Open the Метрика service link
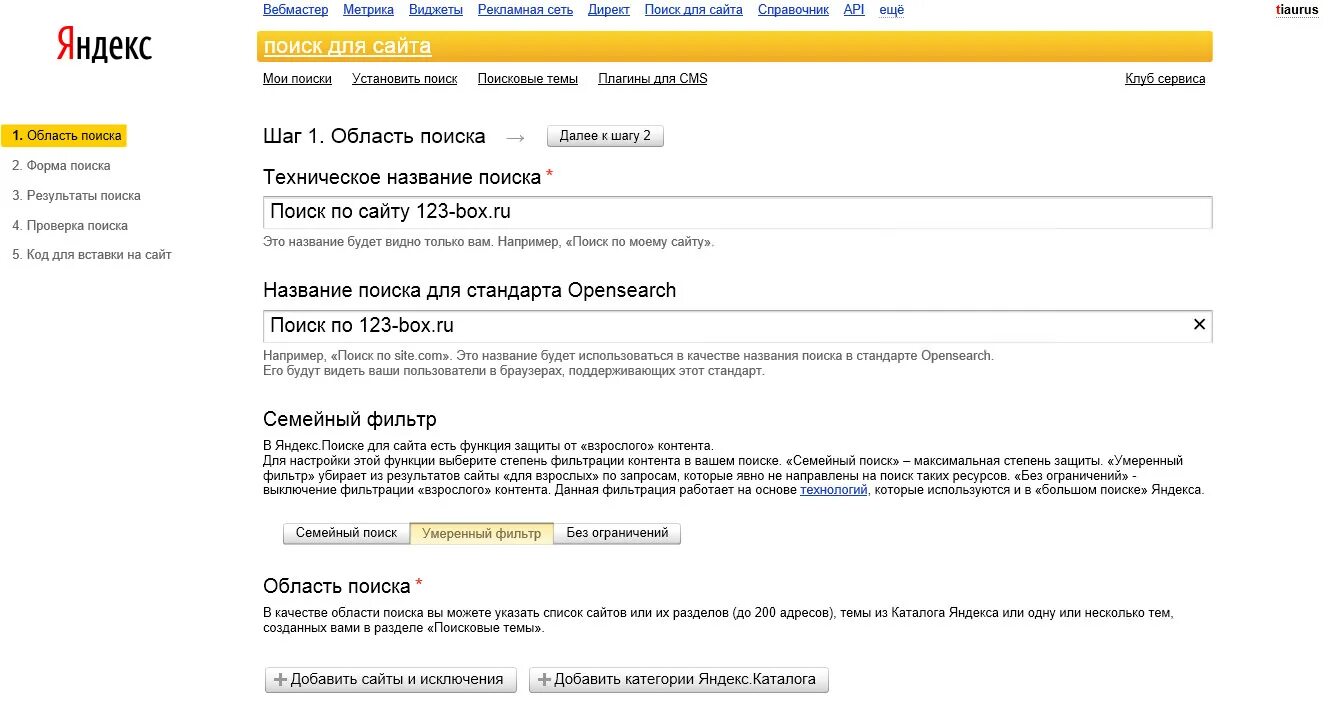The image size is (1333, 728). 368,10
